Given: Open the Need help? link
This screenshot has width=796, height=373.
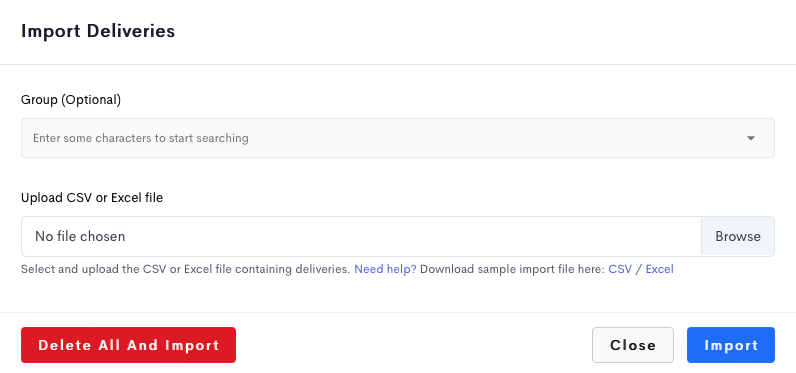Looking at the screenshot, I should coord(385,269).
